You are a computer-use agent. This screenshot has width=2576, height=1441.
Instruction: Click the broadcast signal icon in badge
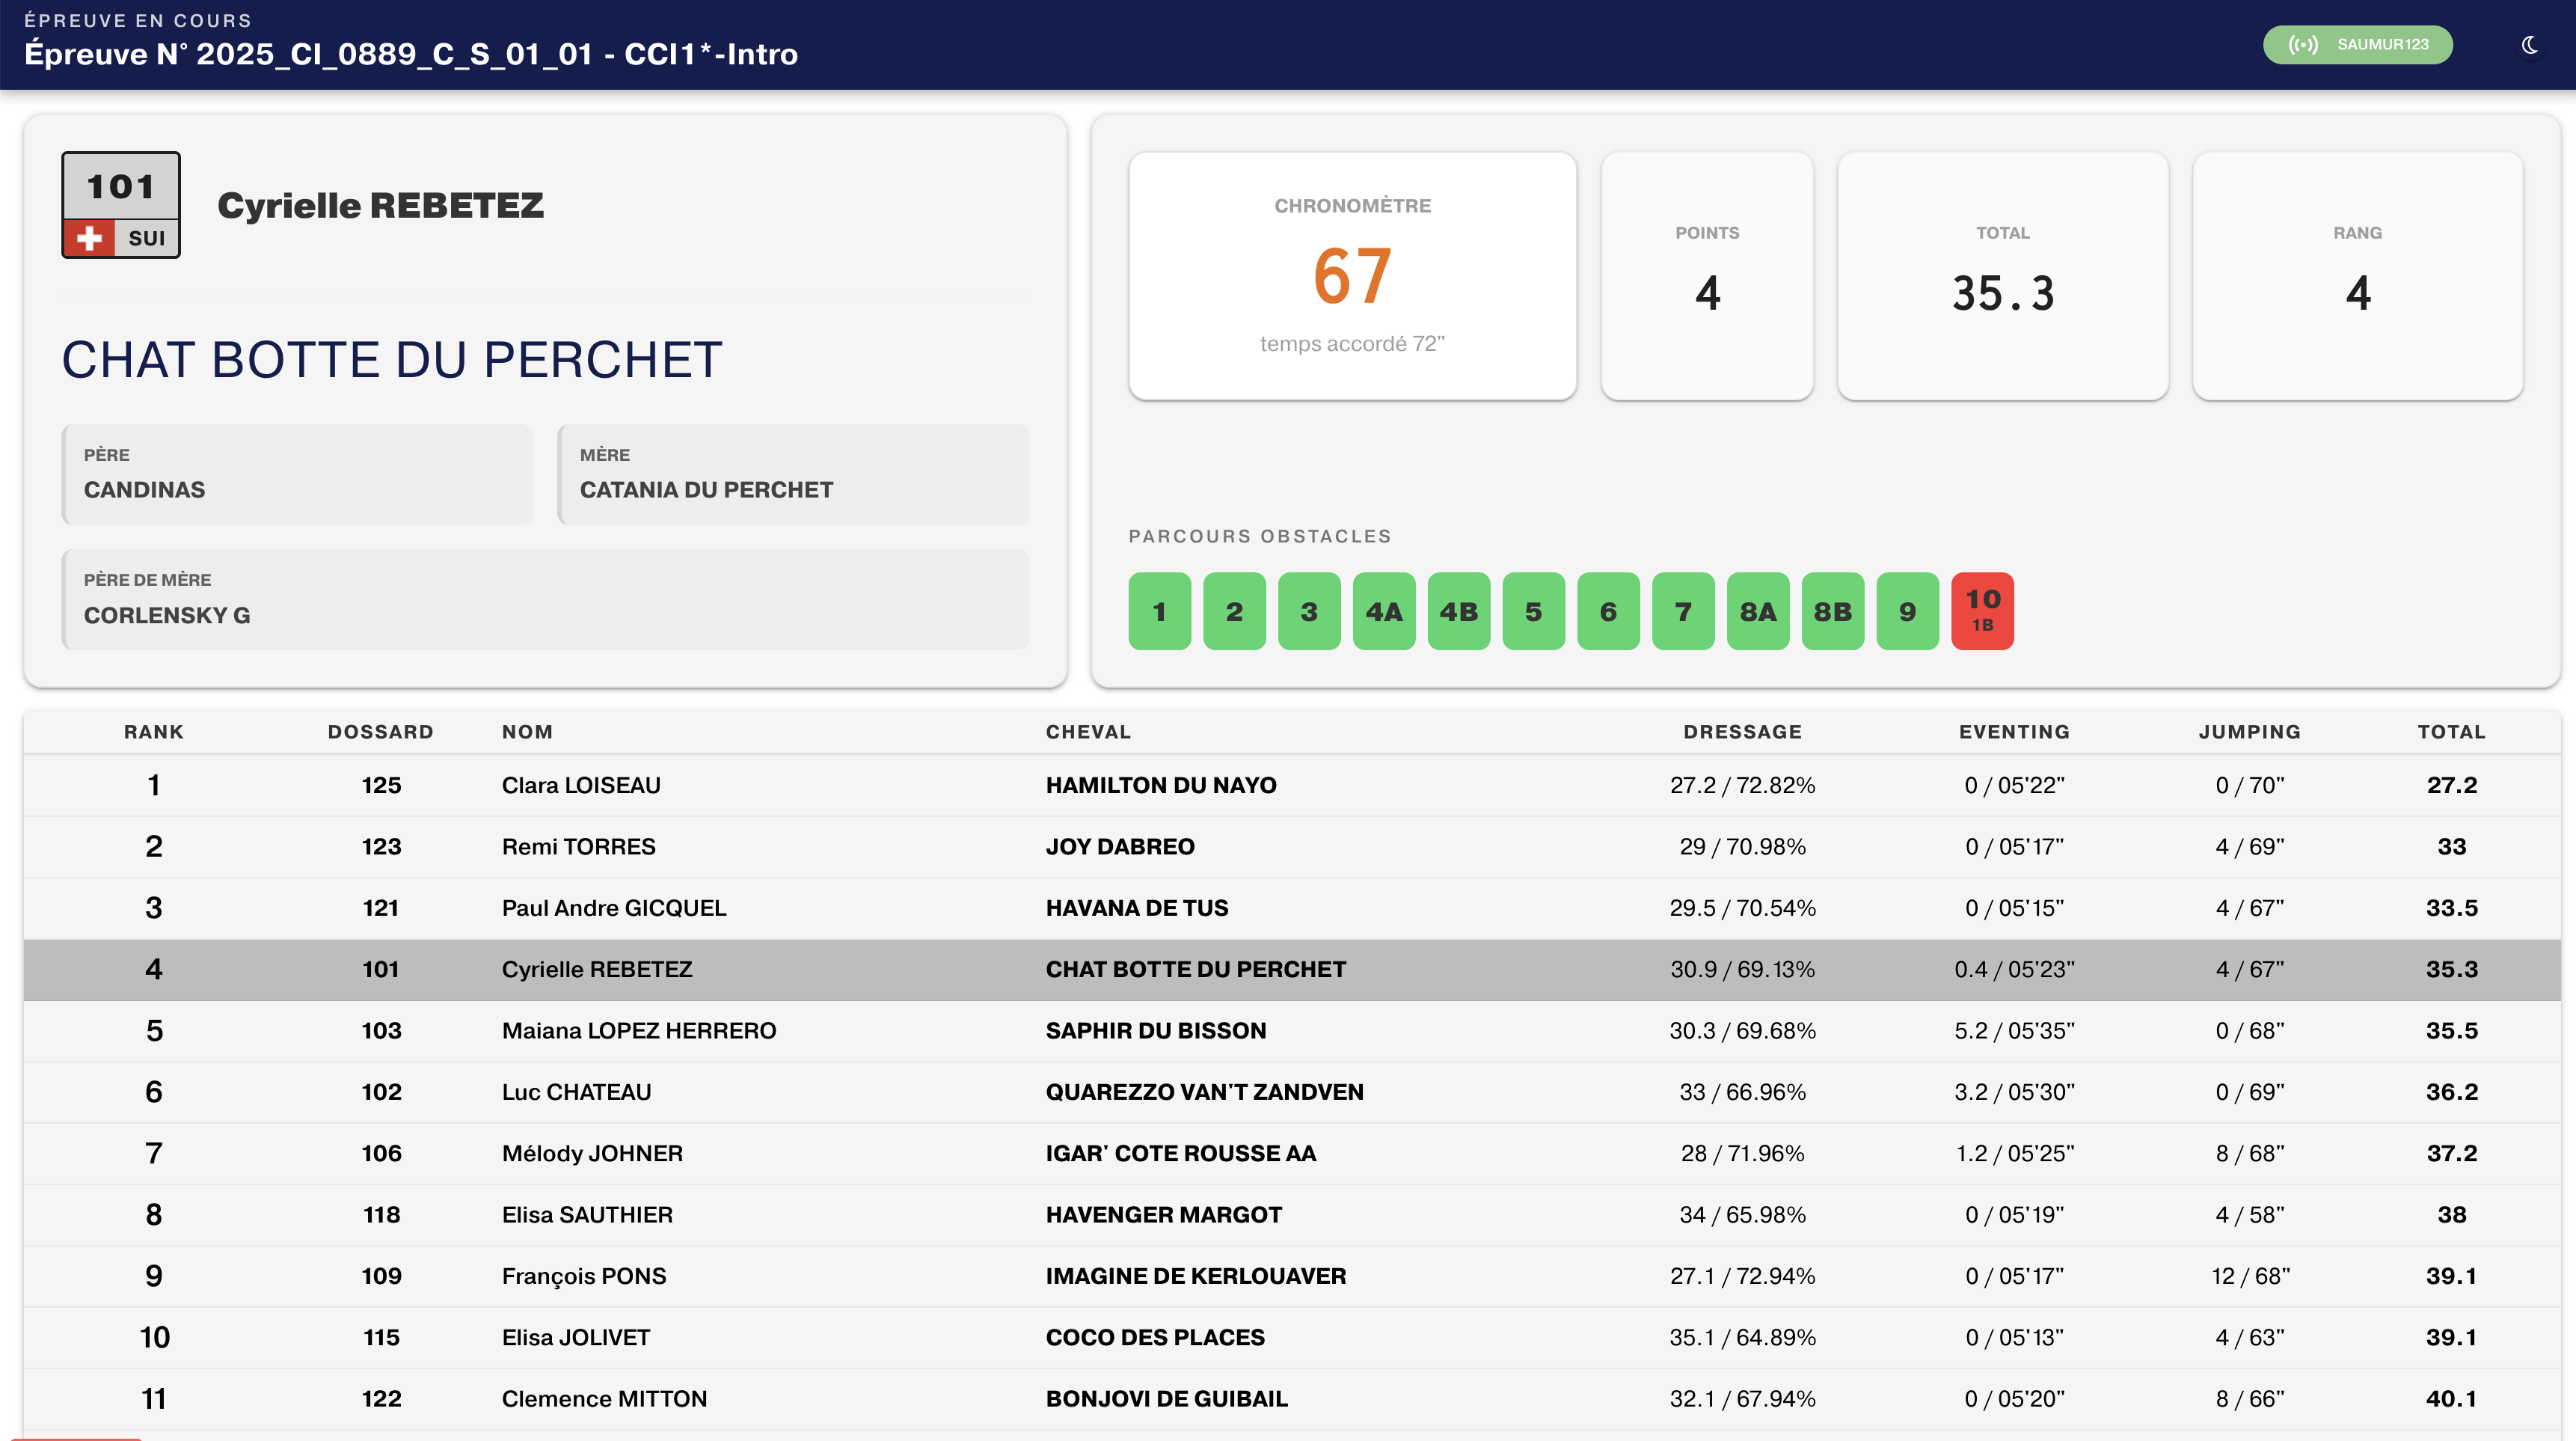coord(2302,45)
